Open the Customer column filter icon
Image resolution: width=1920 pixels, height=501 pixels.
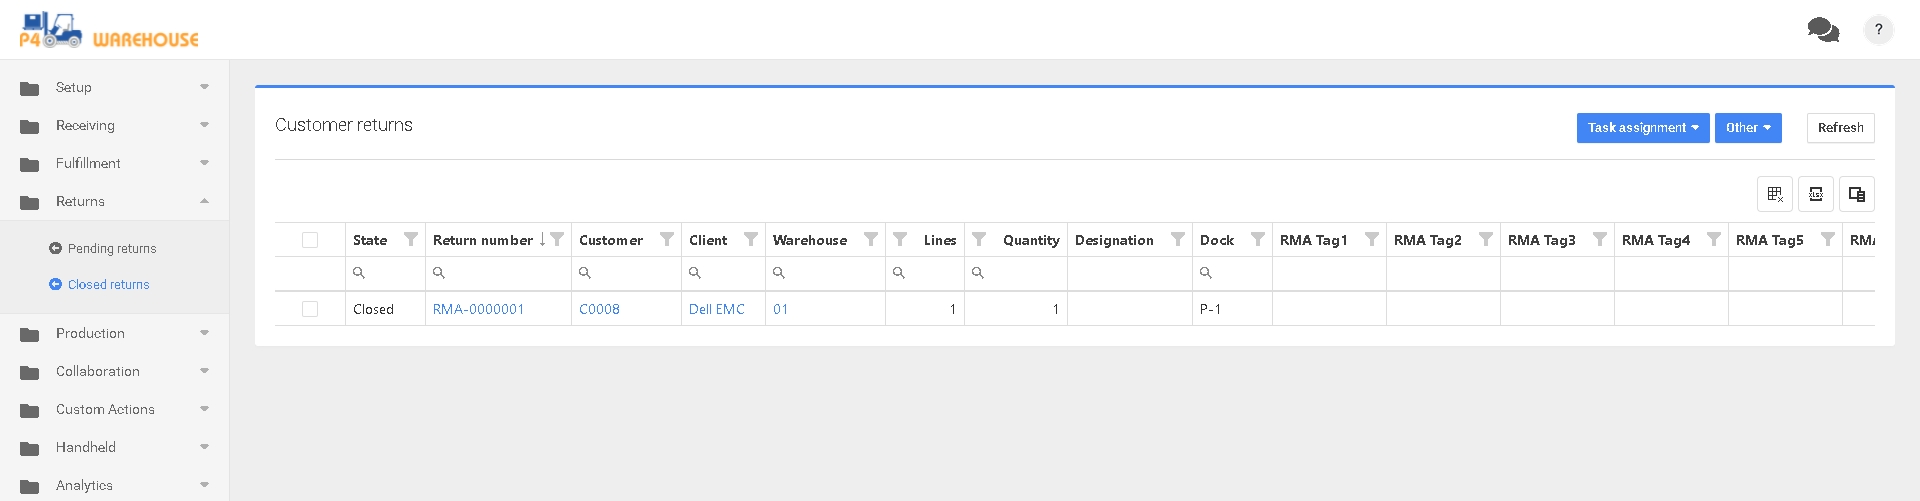[666, 239]
